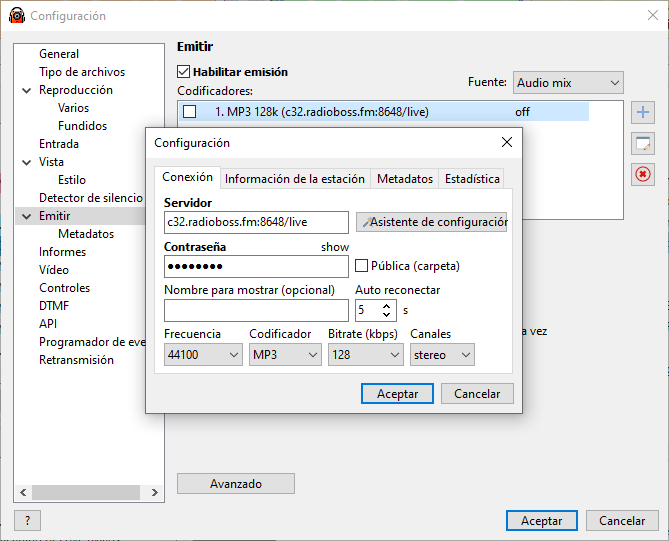Open the Codificador MP3 dropdown
669x541 pixels.
coord(285,355)
